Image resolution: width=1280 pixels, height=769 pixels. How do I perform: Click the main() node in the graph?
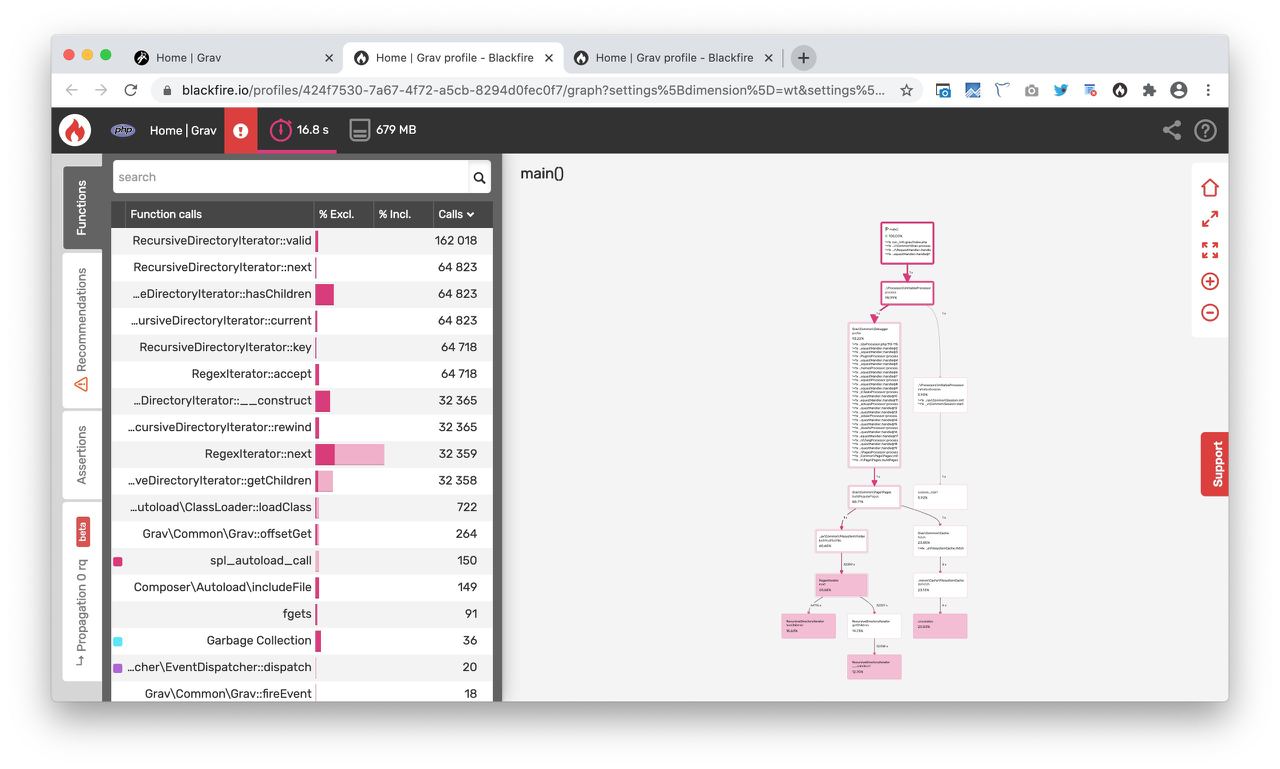tap(907, 243)
